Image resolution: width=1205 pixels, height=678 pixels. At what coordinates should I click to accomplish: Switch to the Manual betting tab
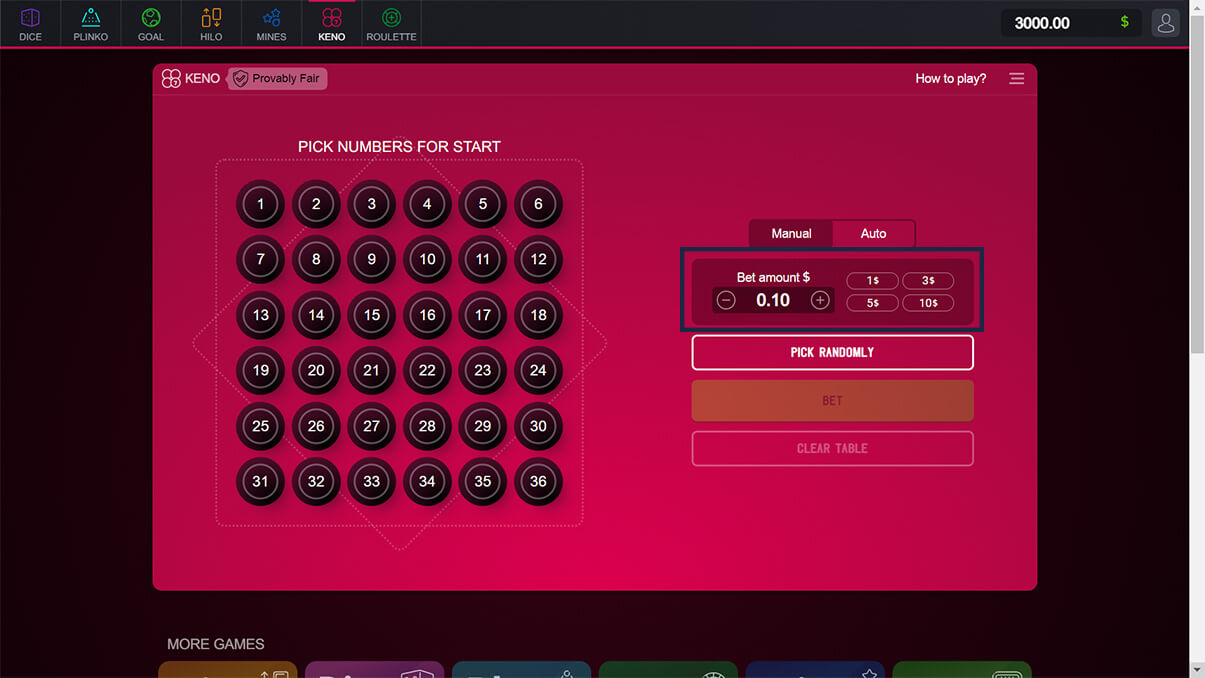click(791, 233)
